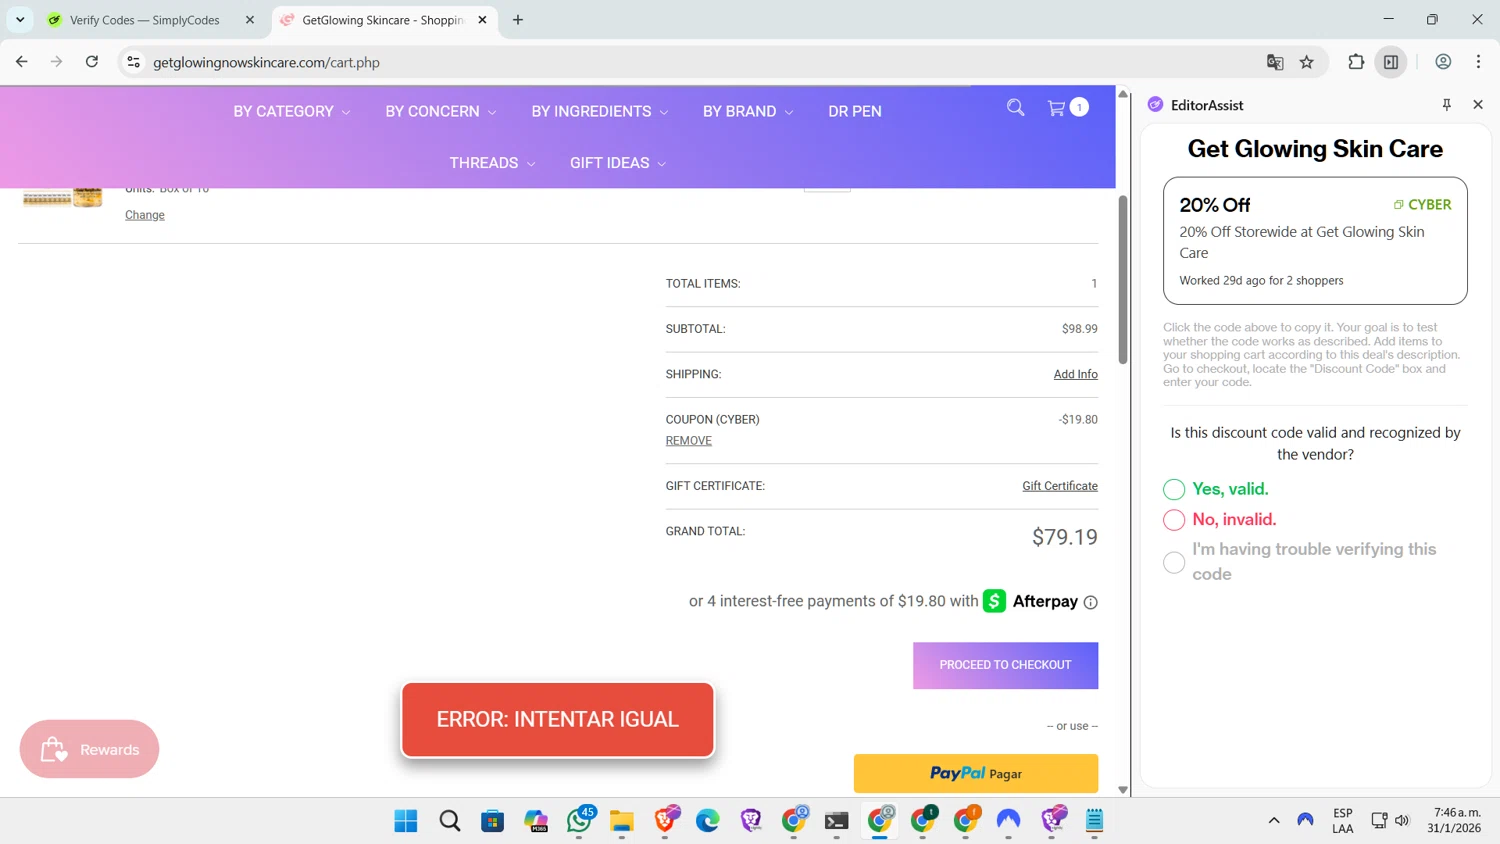Open the browser extensions puzzle icon
Viewport: 1500px width, 844px height.
tap(1356, 62)
